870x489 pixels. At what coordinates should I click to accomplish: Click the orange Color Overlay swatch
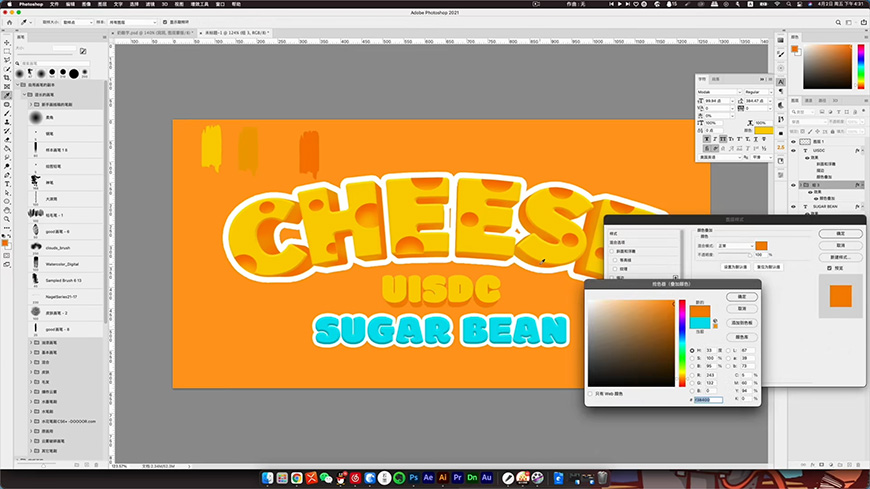761,245
